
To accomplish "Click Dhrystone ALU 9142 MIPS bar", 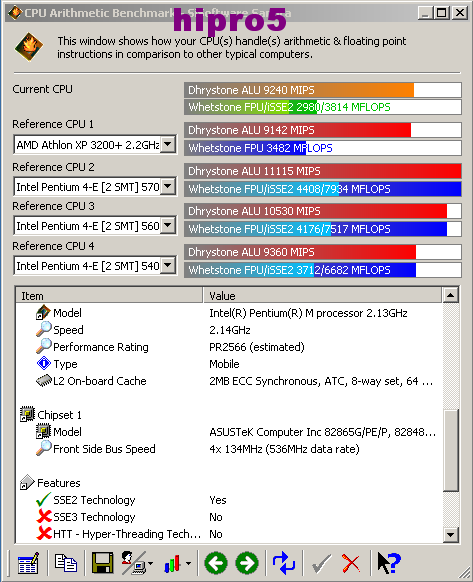I will 323,130.
